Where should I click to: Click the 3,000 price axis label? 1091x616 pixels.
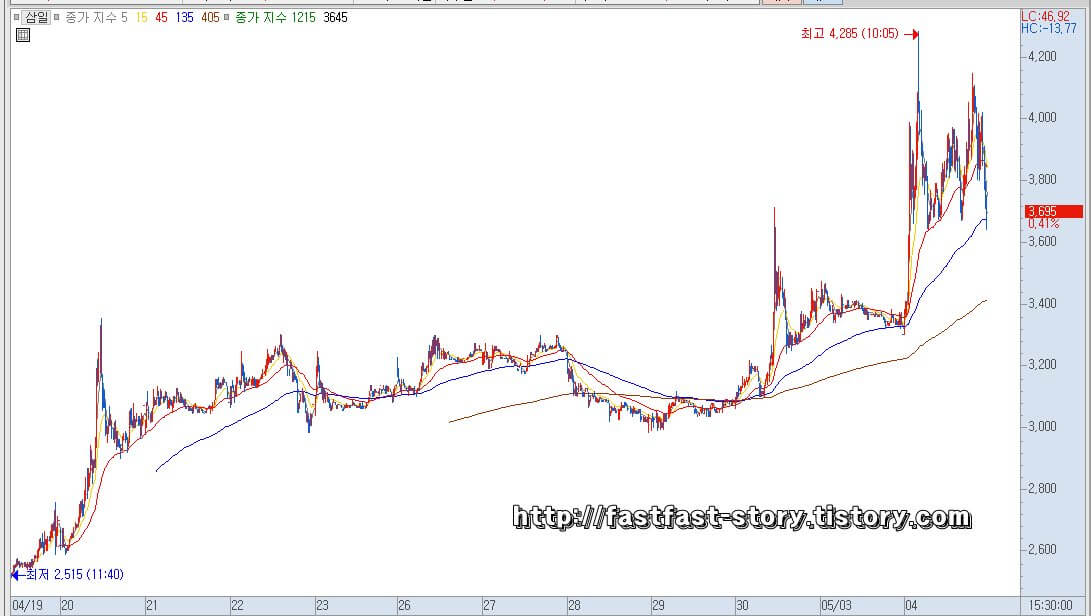(1042, 427)
